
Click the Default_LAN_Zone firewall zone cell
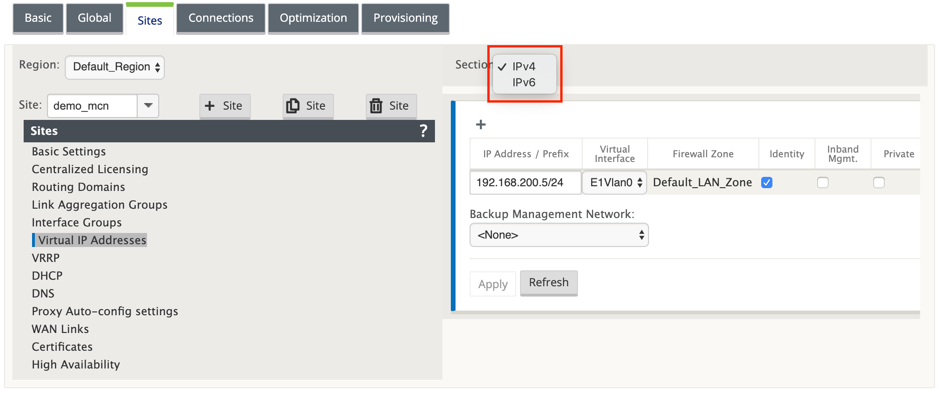point(702,183)
